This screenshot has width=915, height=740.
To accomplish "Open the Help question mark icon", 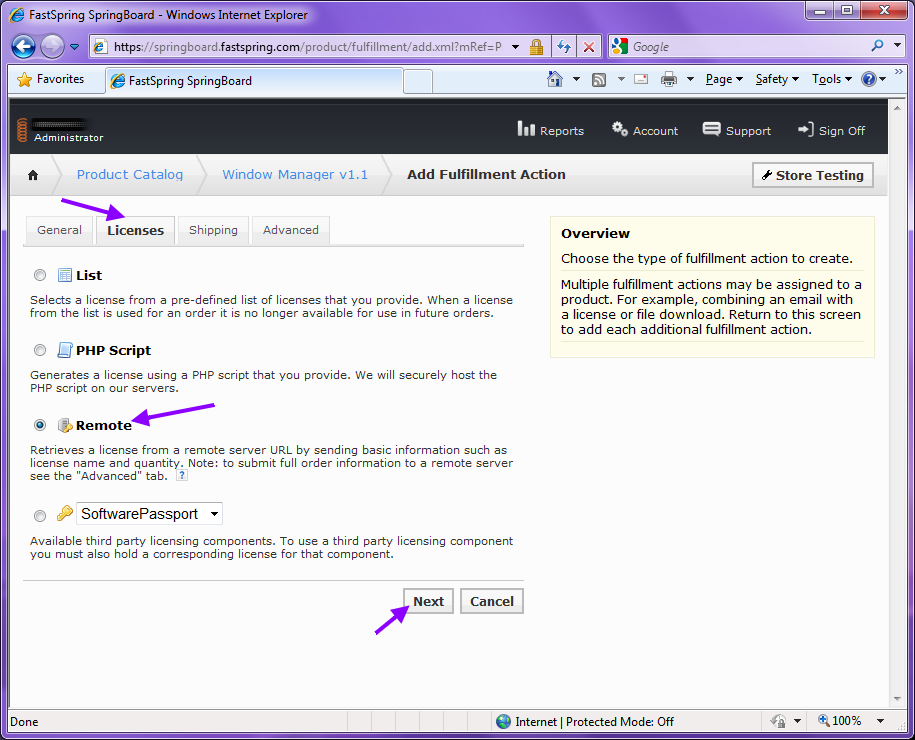I will (869, 79).
